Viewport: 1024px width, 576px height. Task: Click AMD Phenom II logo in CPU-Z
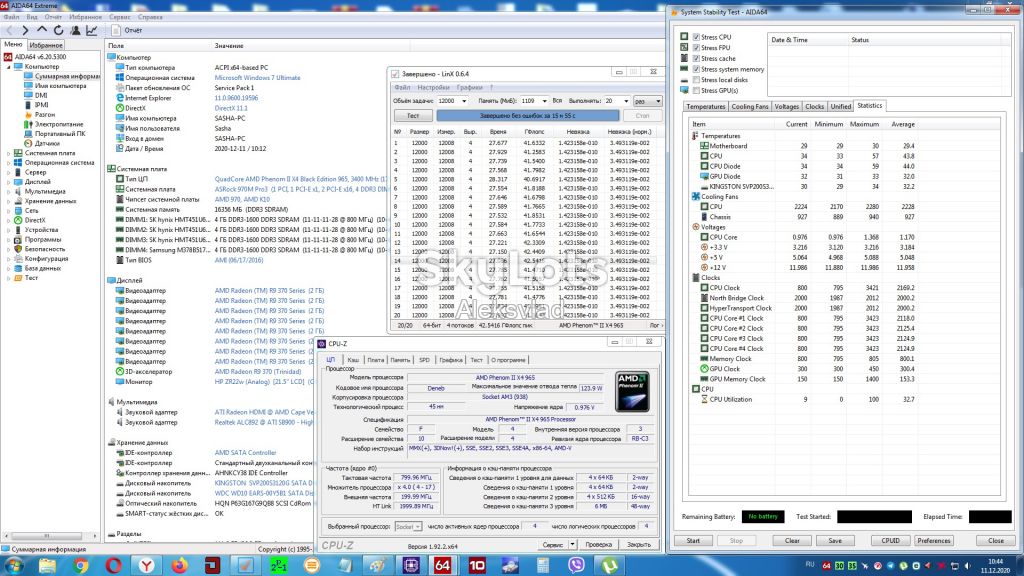point(632,392)
